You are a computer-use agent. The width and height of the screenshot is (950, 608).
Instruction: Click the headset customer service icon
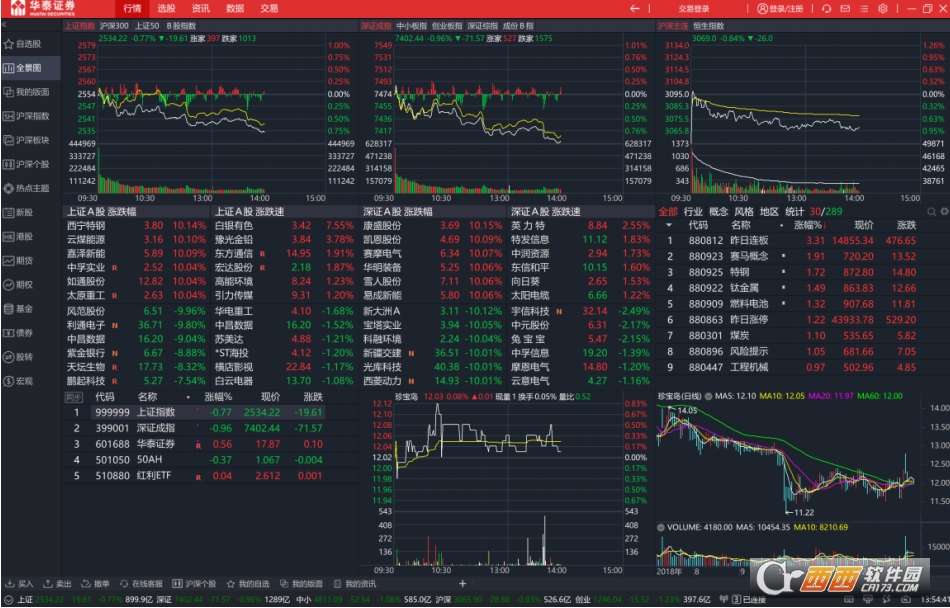point(827,8)
